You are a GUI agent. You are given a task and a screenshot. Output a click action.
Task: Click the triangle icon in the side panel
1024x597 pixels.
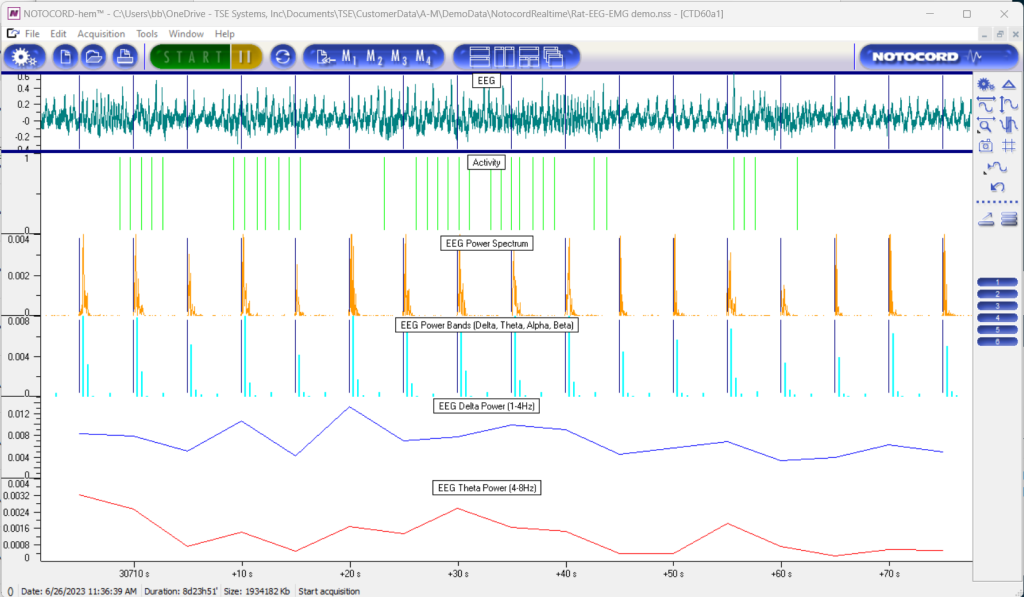[x=1009, y=84]
